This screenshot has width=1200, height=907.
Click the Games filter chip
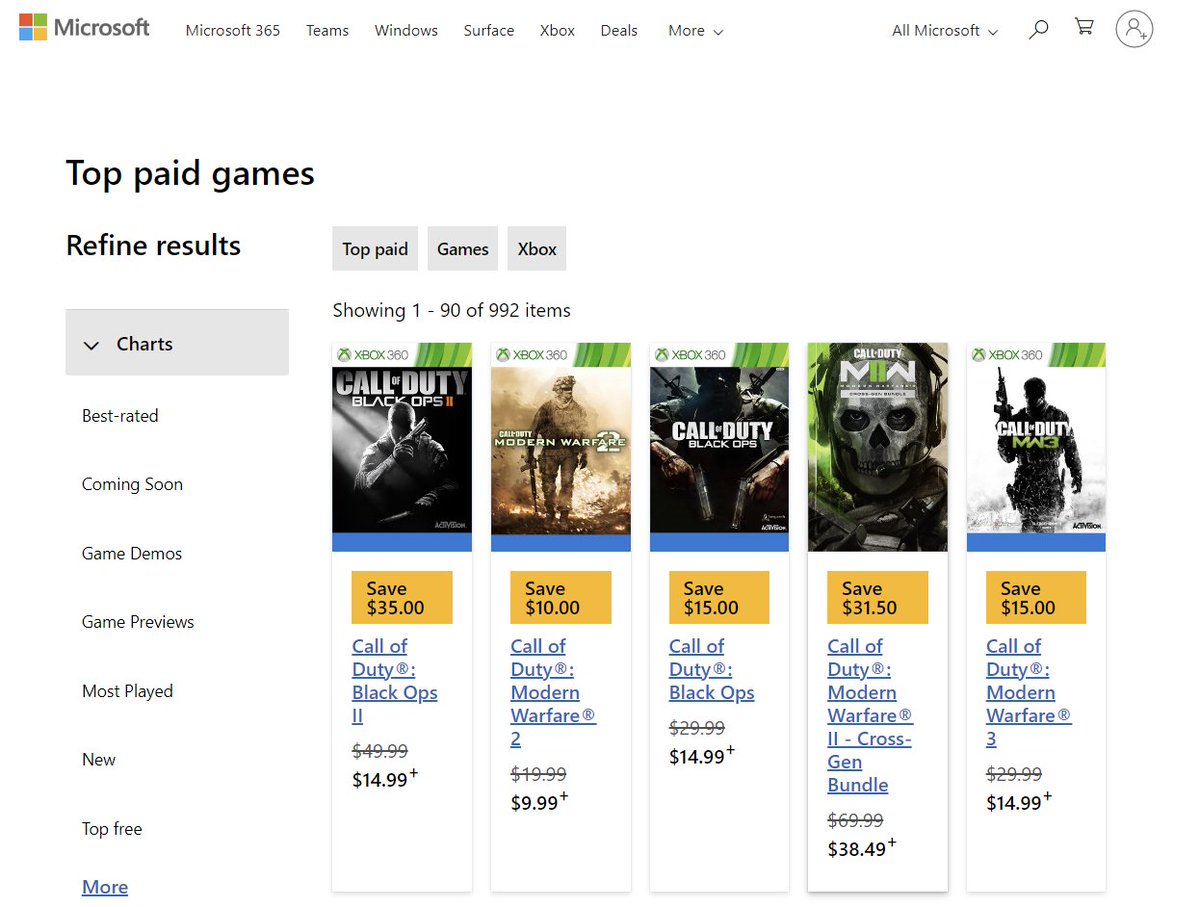point(463,249)
